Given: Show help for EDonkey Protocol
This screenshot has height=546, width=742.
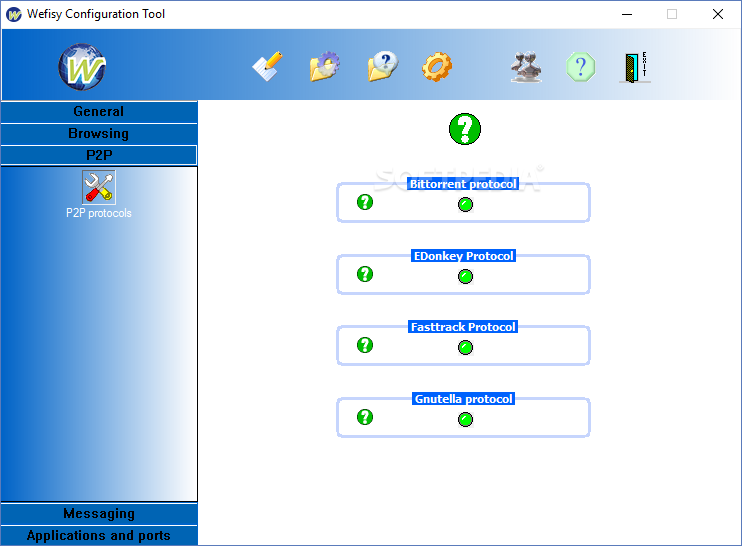Looking at the screenshot, I should tap(365, 274).
